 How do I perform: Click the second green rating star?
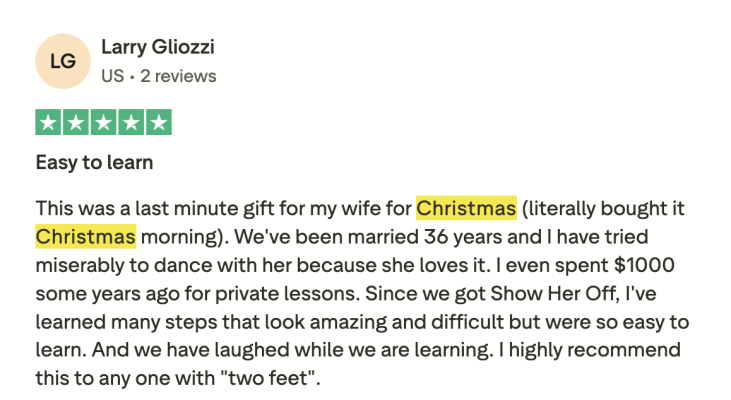tap(76, 123)
